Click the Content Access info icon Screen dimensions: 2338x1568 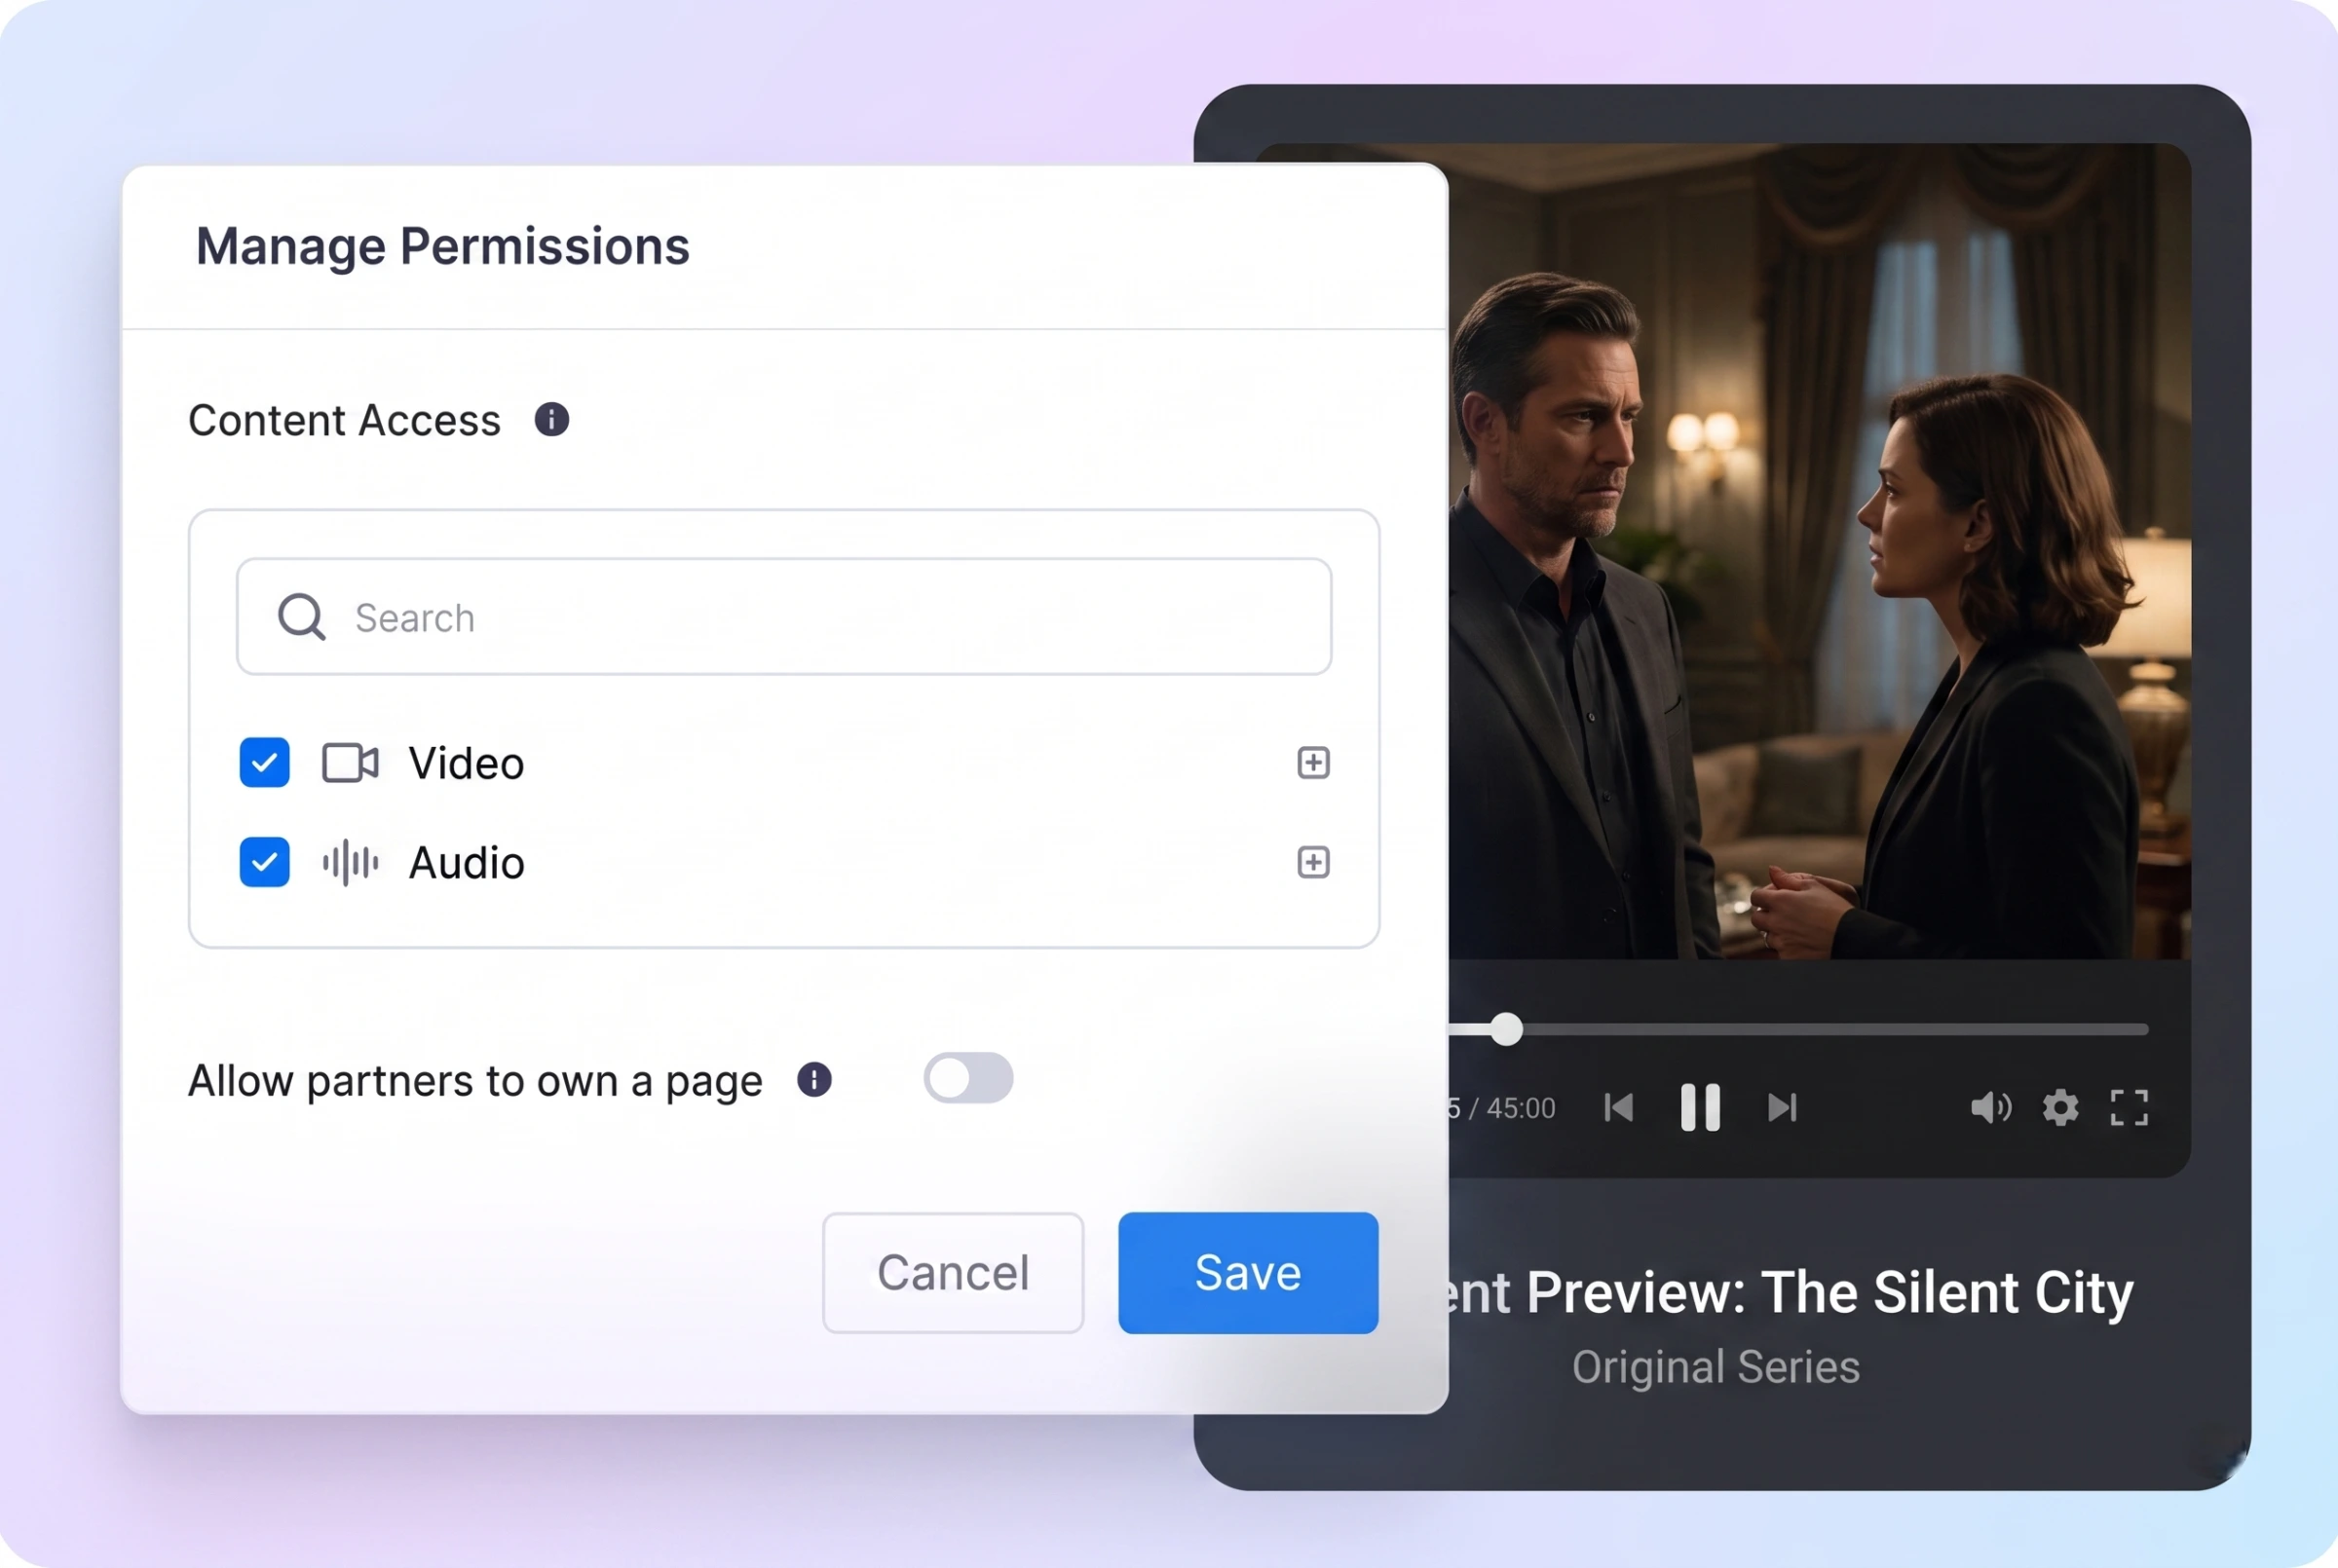[551, 420]
